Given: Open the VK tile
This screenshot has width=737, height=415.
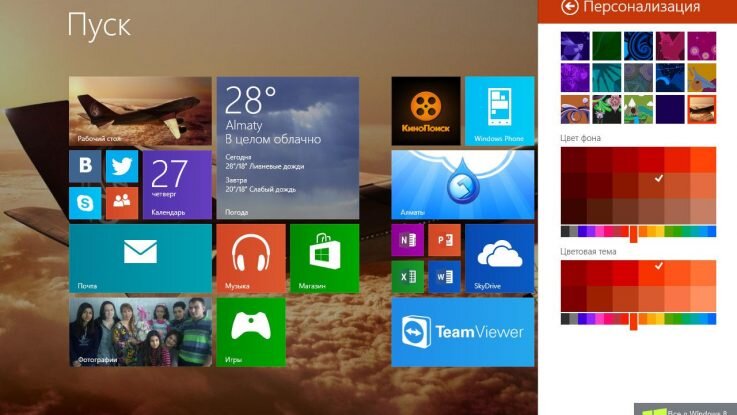Looking at the screenshot, I should (85, 166).
